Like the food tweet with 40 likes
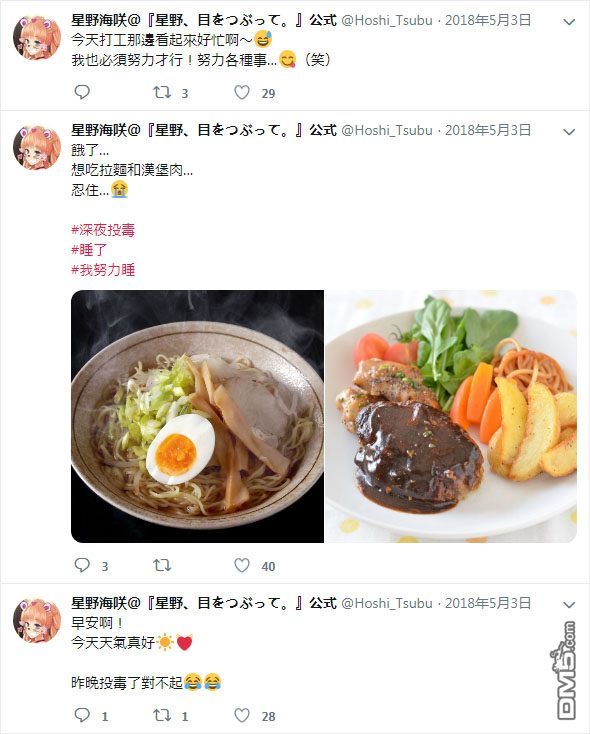Viewport: 590px width, 734px height. click(242, 565)
